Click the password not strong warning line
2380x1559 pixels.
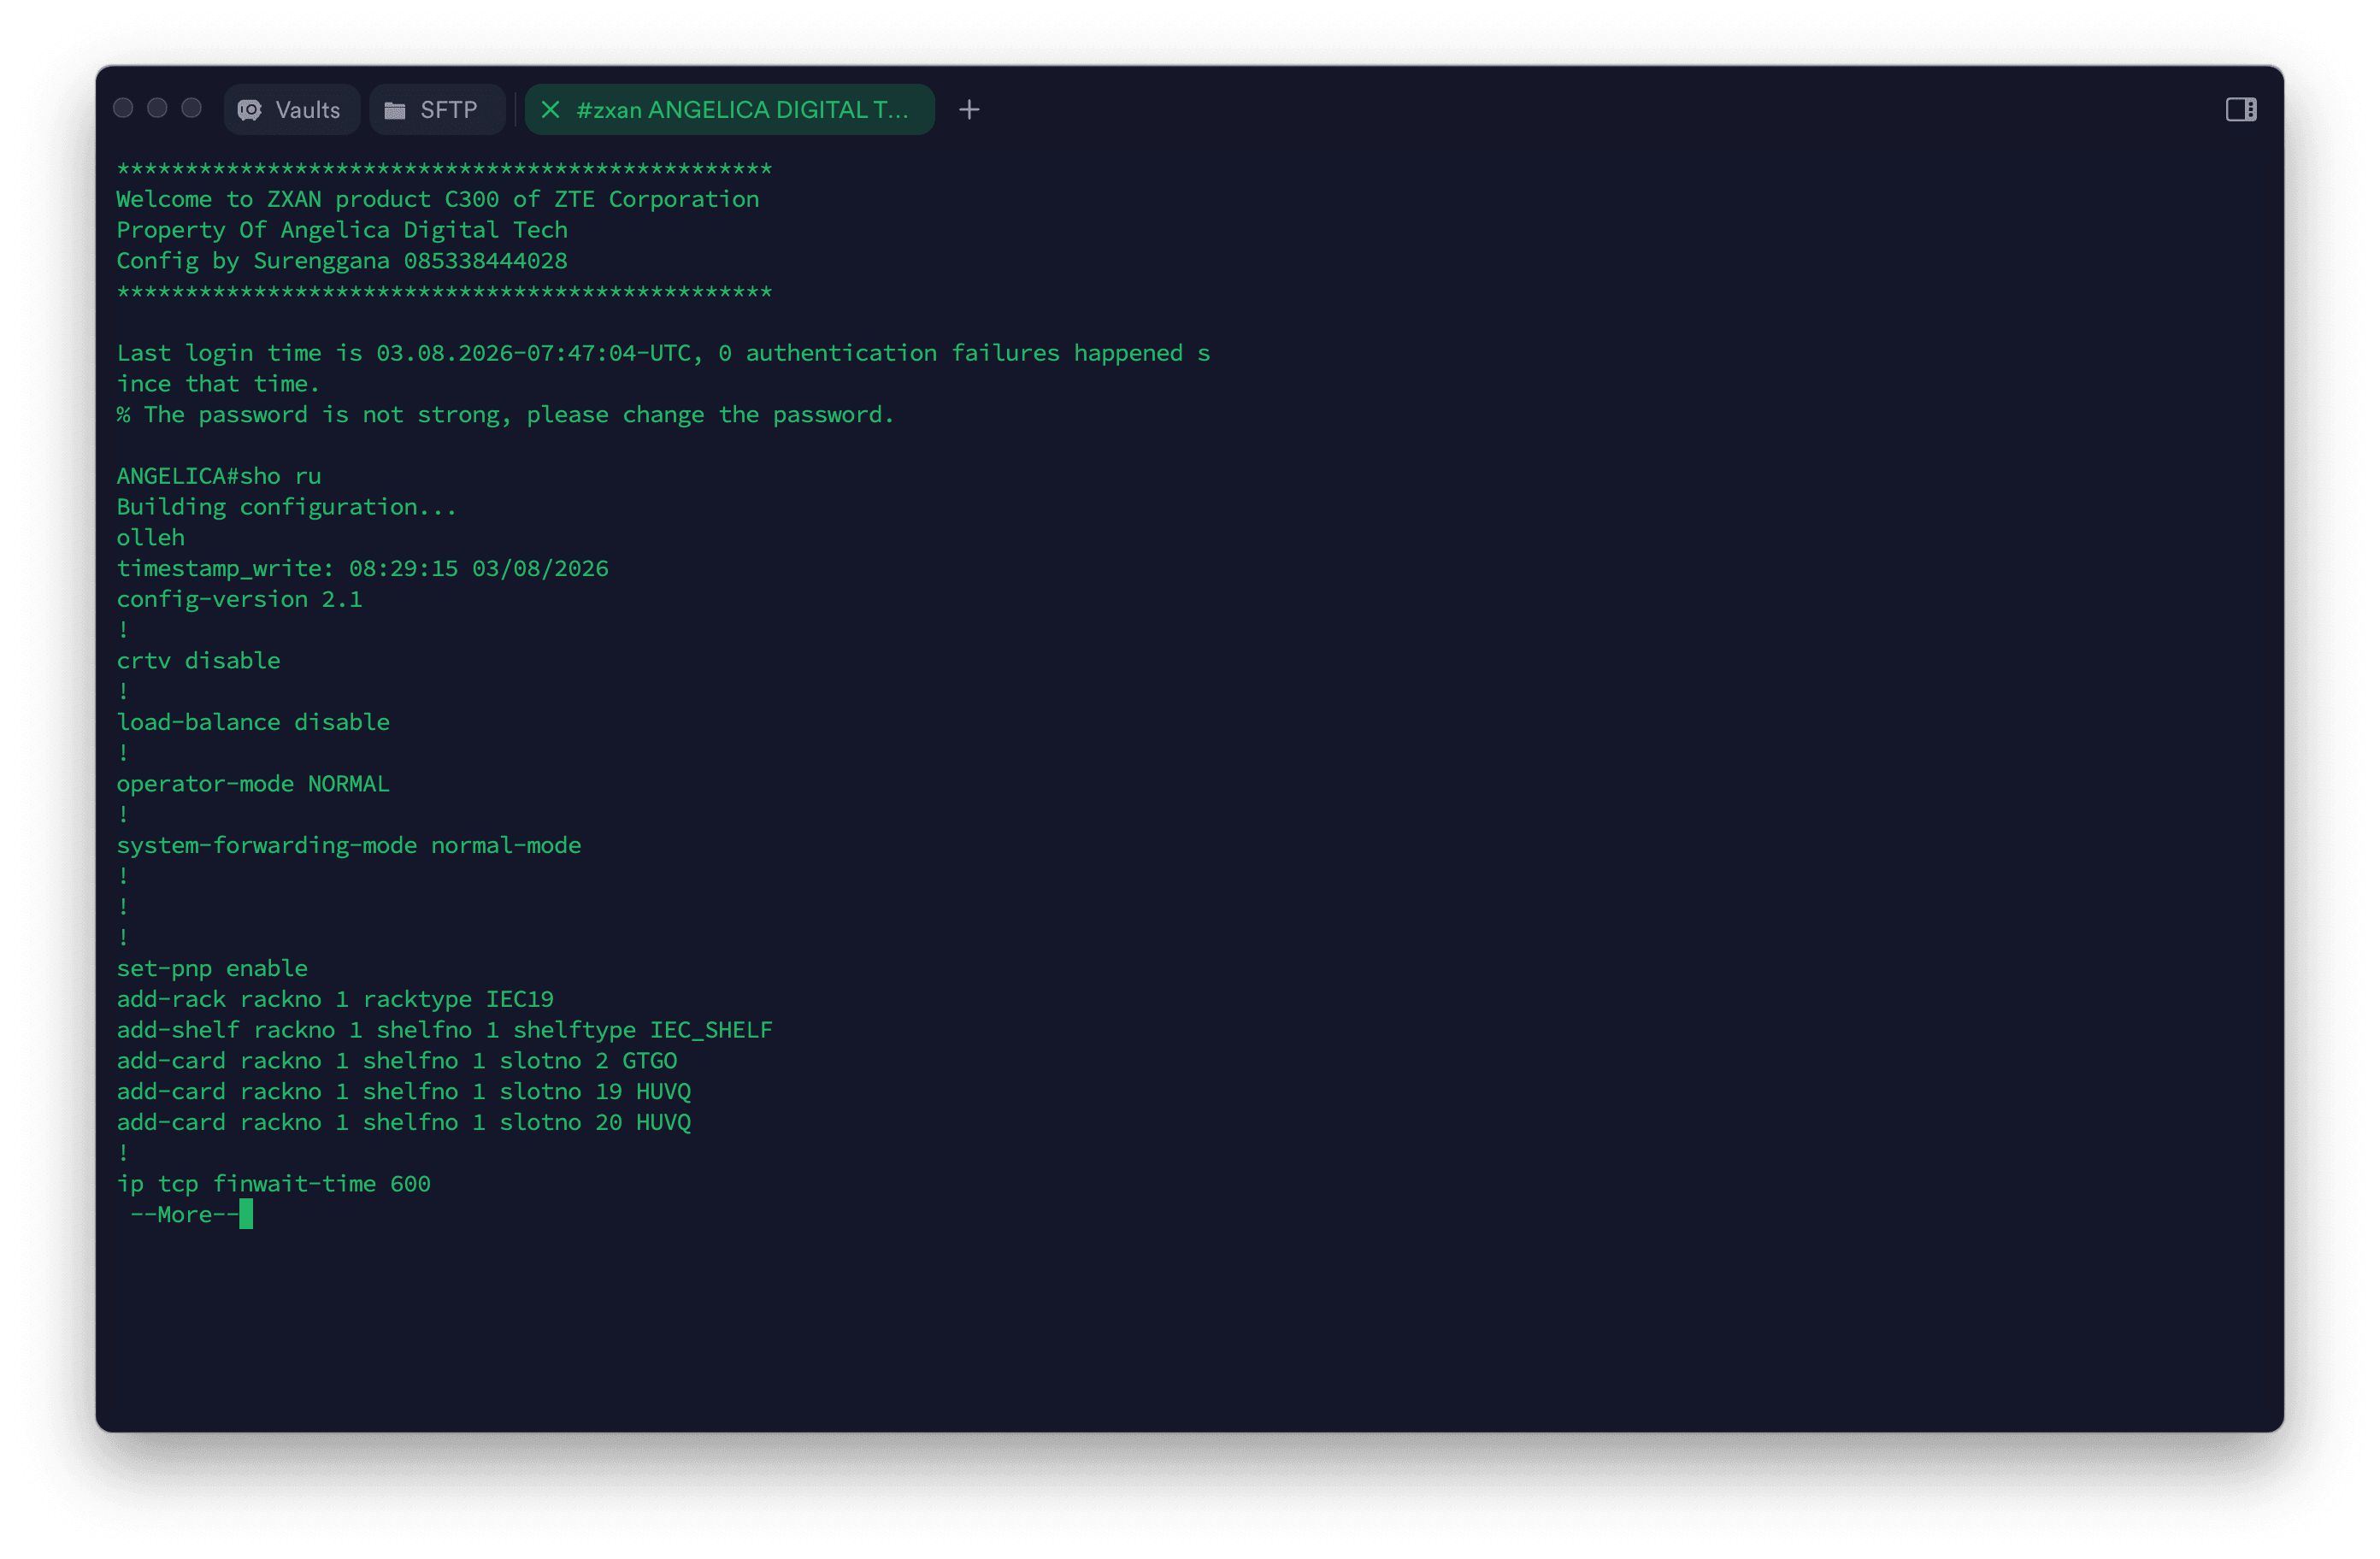[505, 414]
